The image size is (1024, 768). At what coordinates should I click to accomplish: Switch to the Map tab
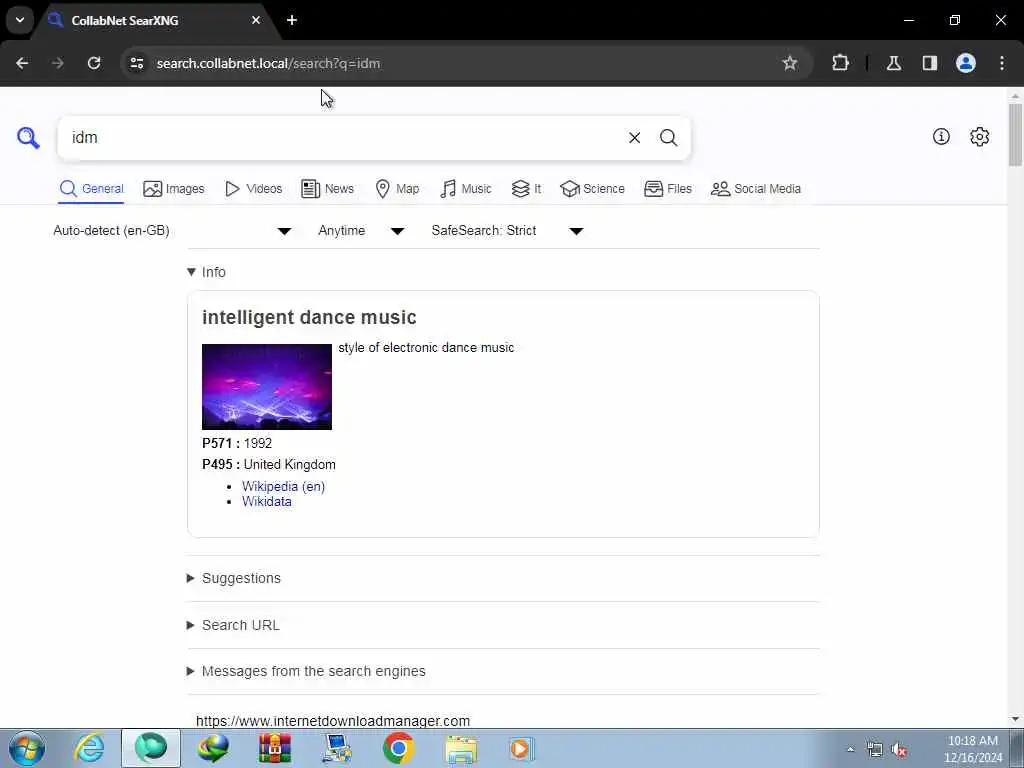(397, 189)
